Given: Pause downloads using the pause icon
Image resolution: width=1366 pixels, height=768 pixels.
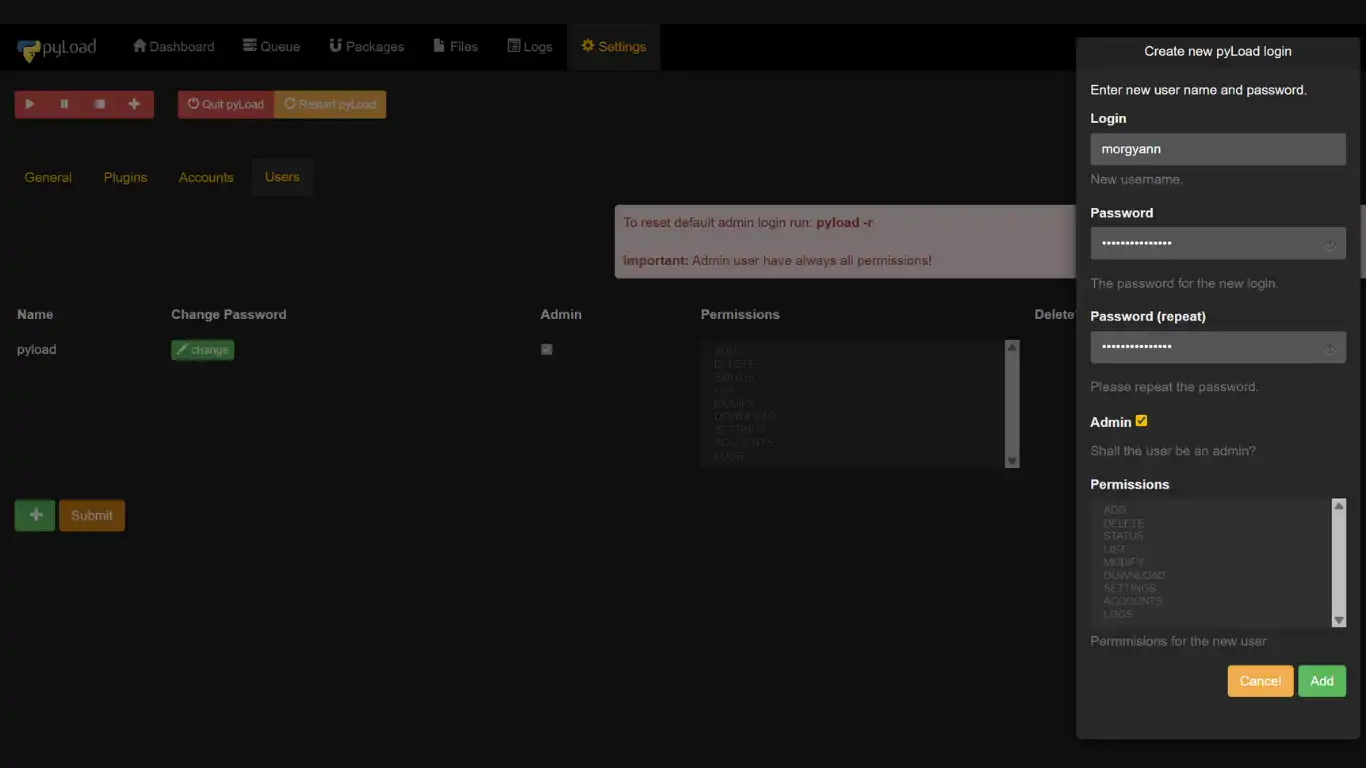Looking at the screenshot, I should [x=65, y=104].
